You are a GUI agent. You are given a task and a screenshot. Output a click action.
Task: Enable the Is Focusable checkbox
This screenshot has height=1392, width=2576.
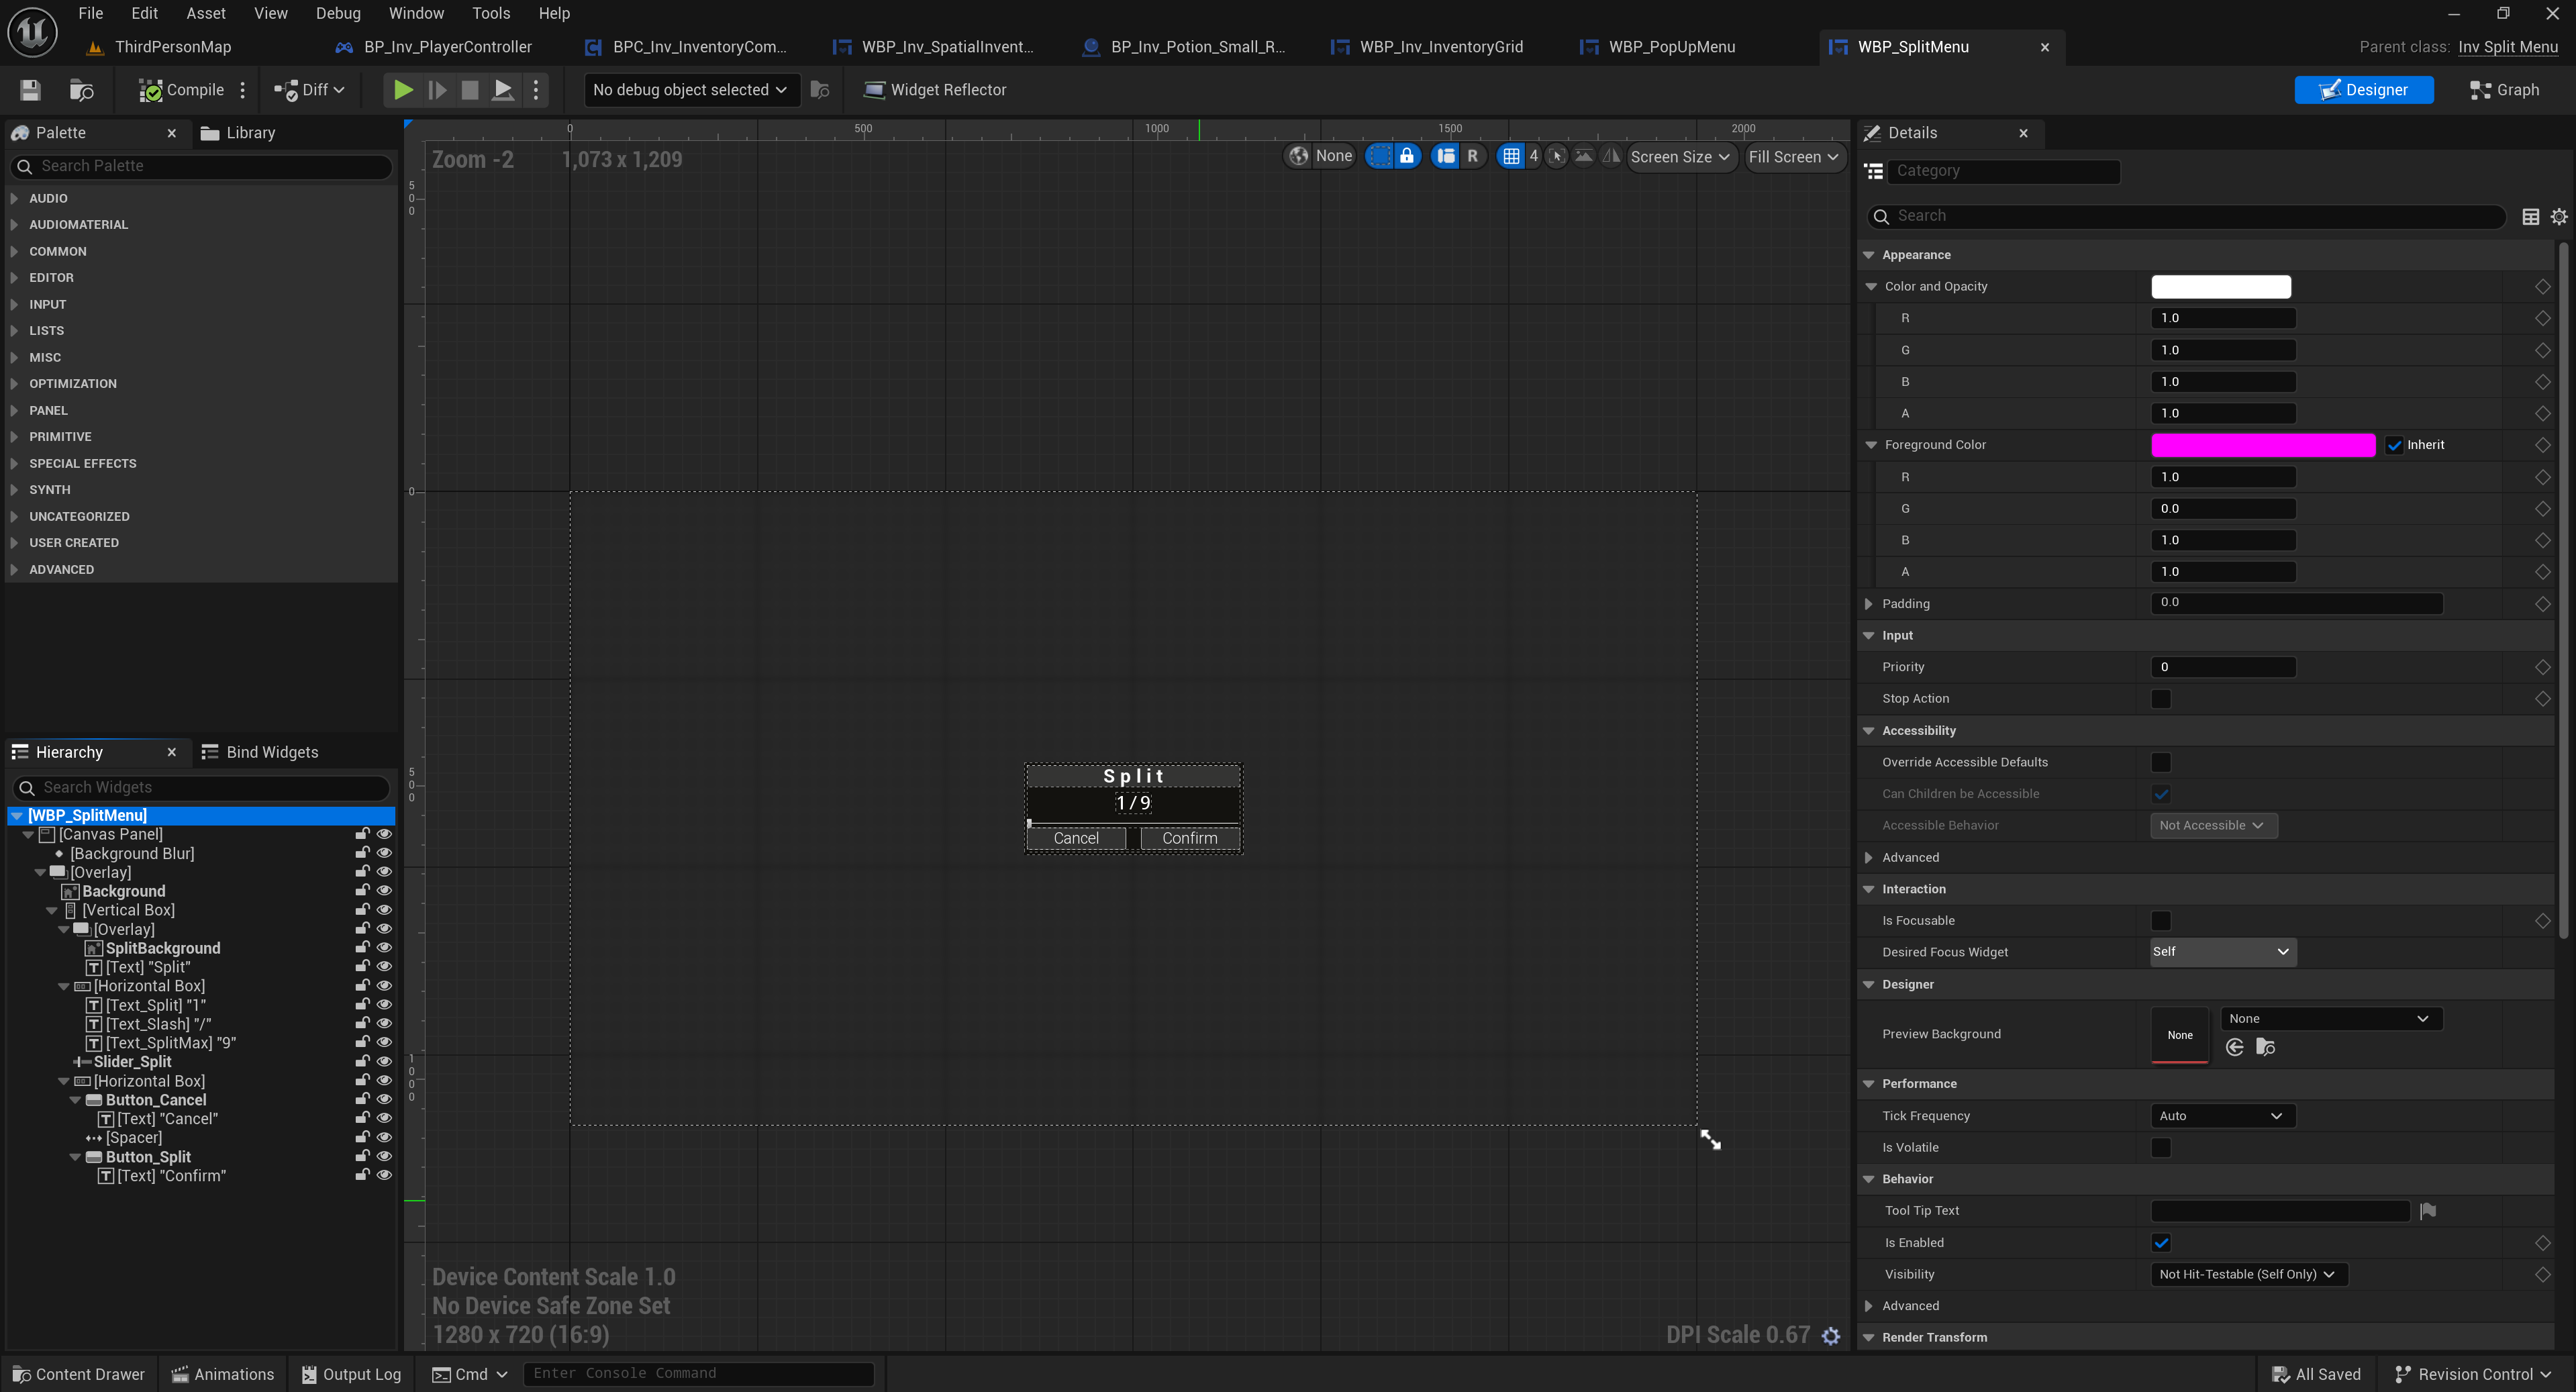(2160, 921)
